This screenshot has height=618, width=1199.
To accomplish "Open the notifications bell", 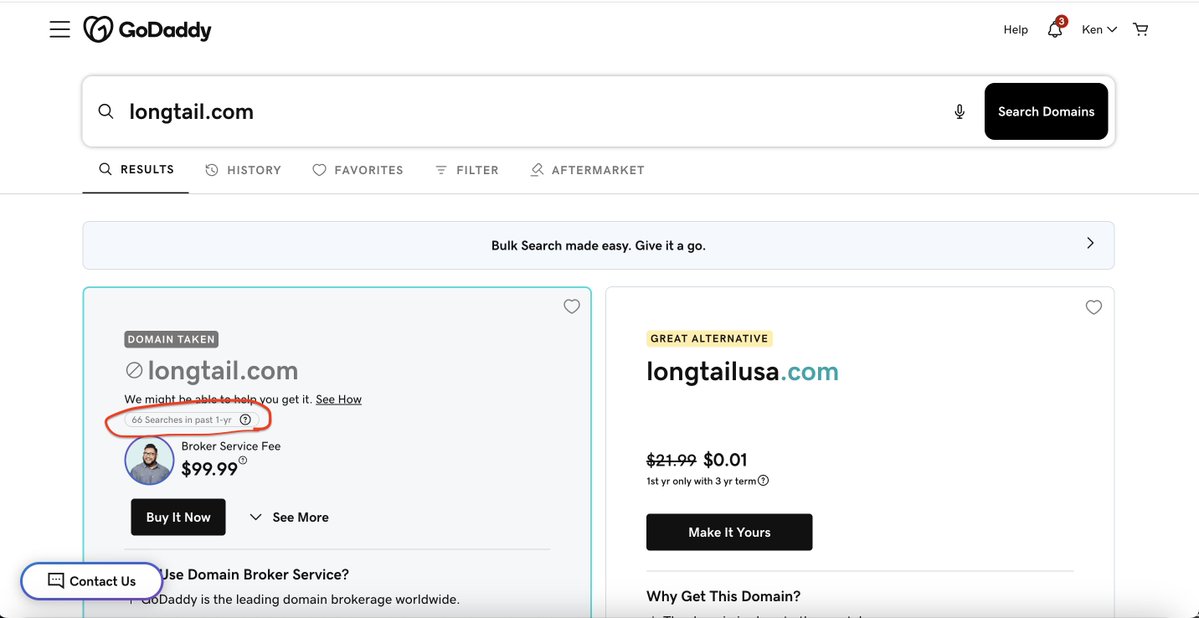I will tap(1055, 29).
